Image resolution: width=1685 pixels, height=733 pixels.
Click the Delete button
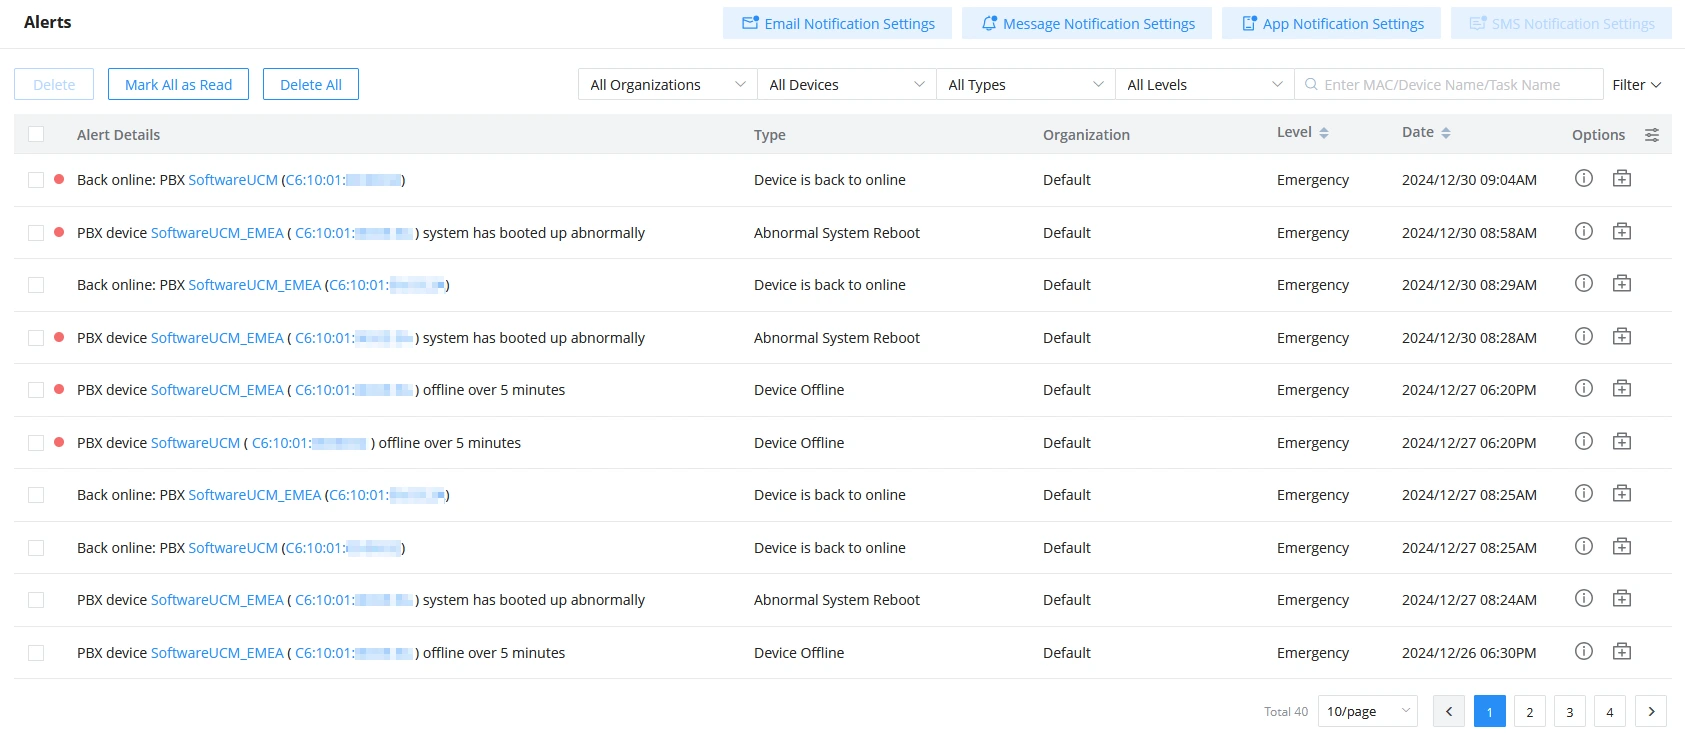(x=54, y=84)
